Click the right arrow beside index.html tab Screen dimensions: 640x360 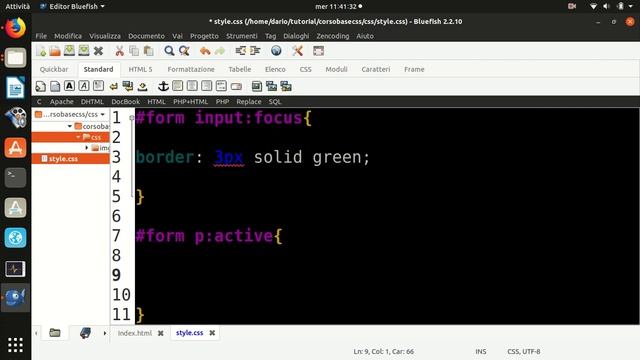click(104, 333)
